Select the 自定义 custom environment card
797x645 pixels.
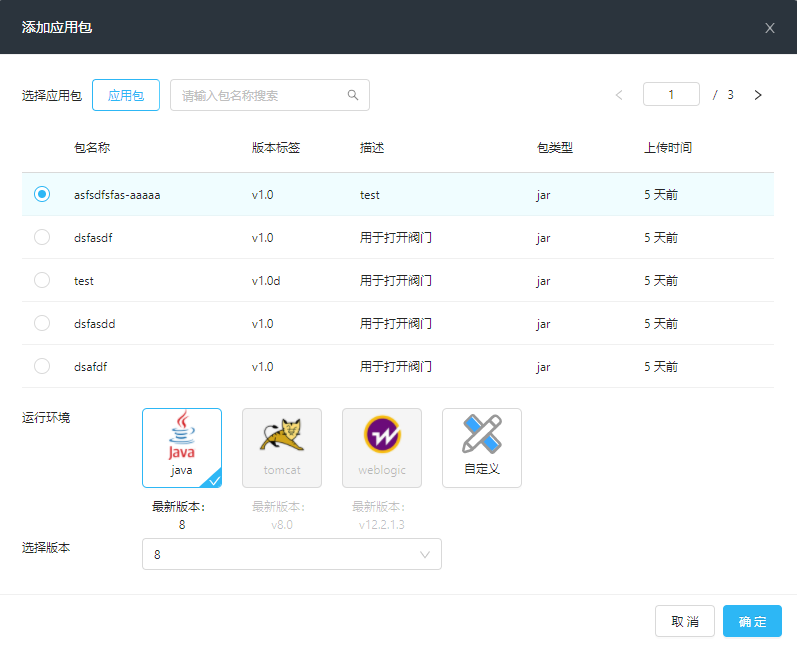pos(482,448)
